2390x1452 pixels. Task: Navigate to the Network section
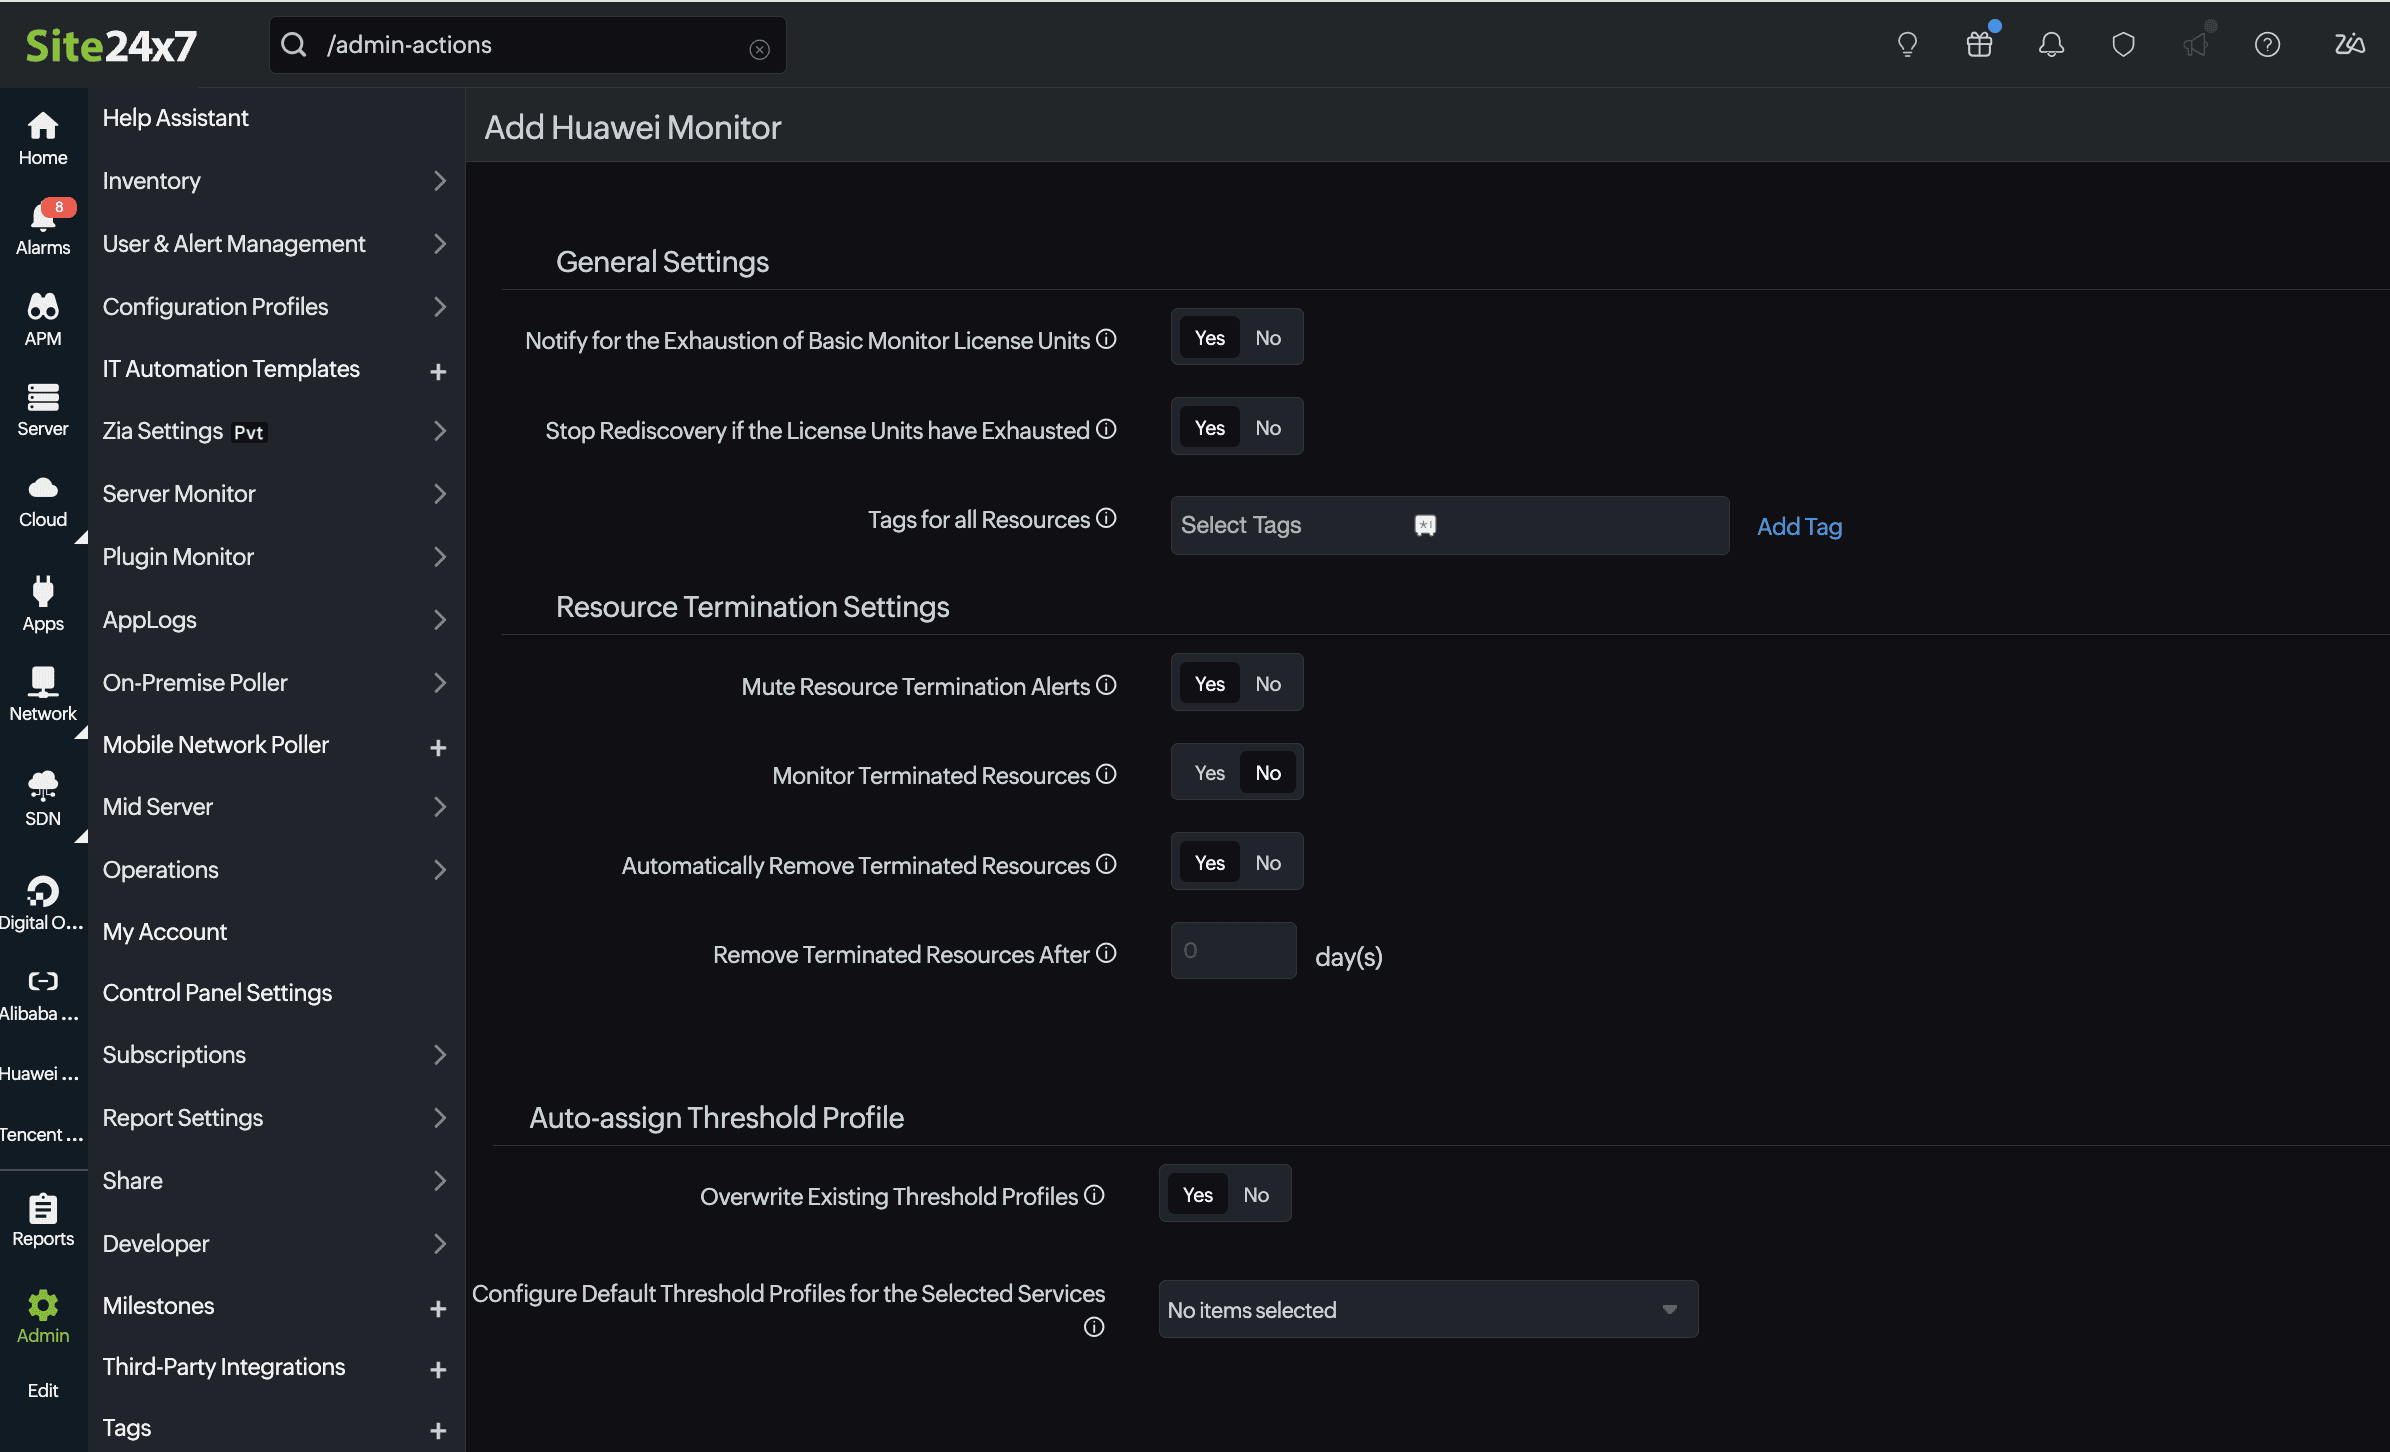43,693
